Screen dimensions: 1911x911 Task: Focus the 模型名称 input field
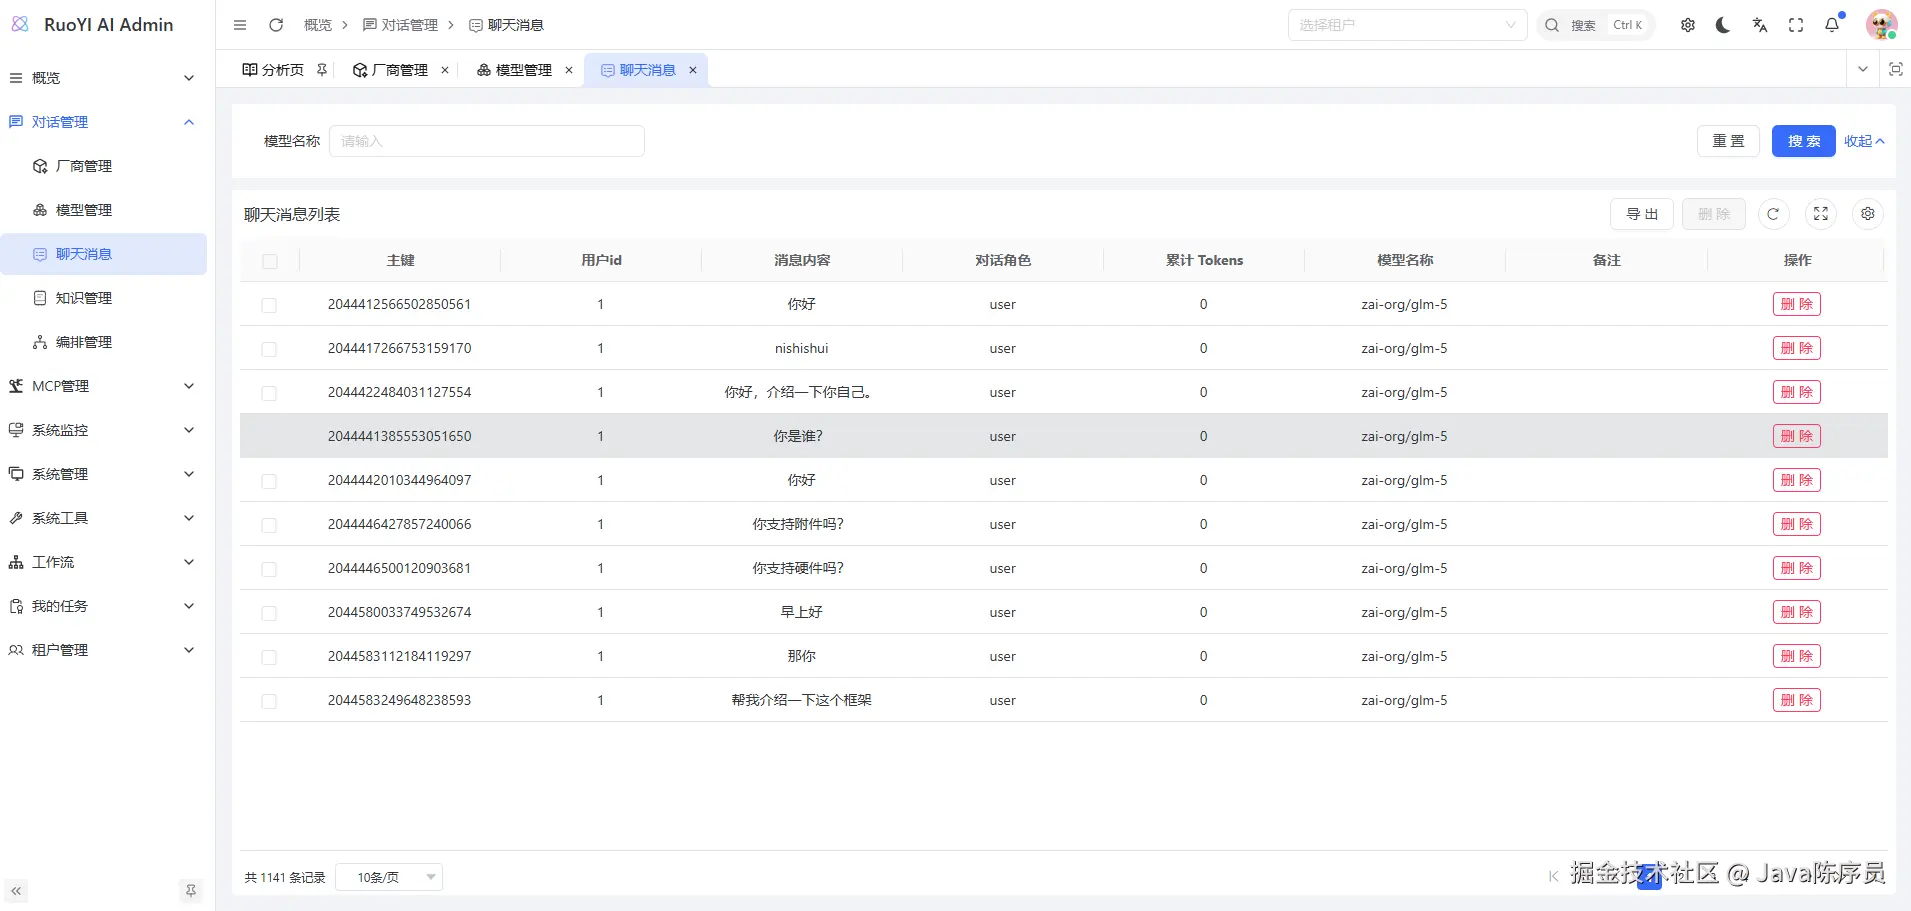(x=487, y=141)
